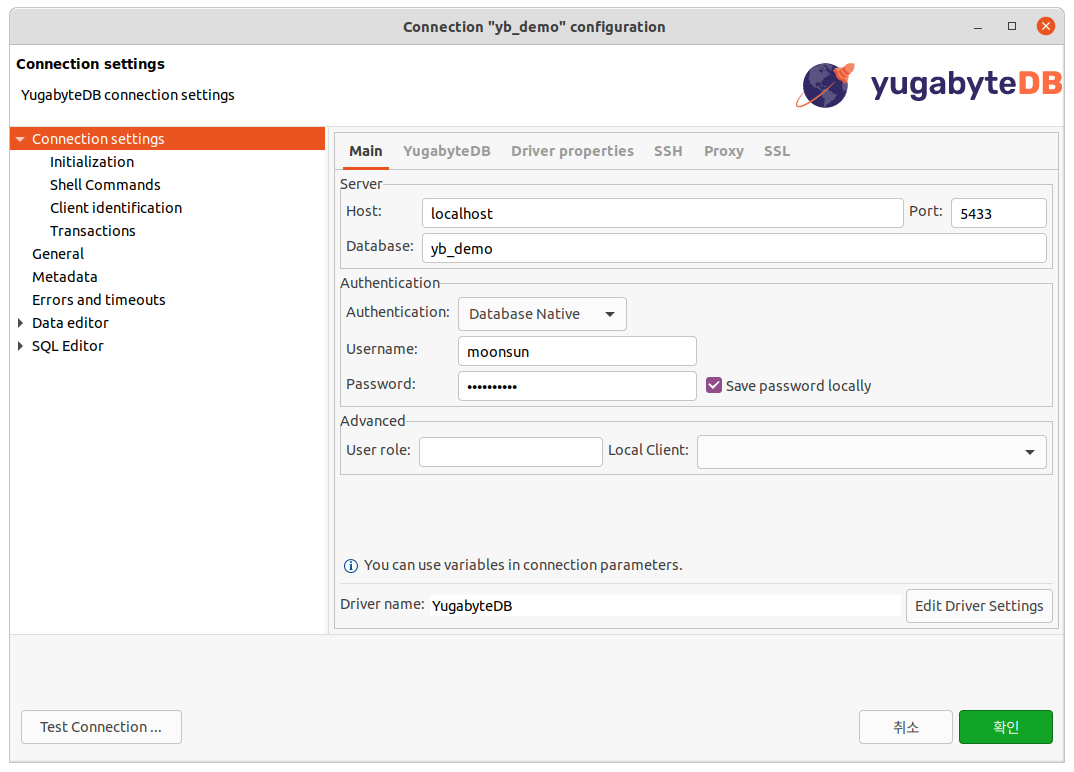Viewport: 1074px width, 772px height.
Task: Select the SQL Editor tree item
Action: click(67, 346)
